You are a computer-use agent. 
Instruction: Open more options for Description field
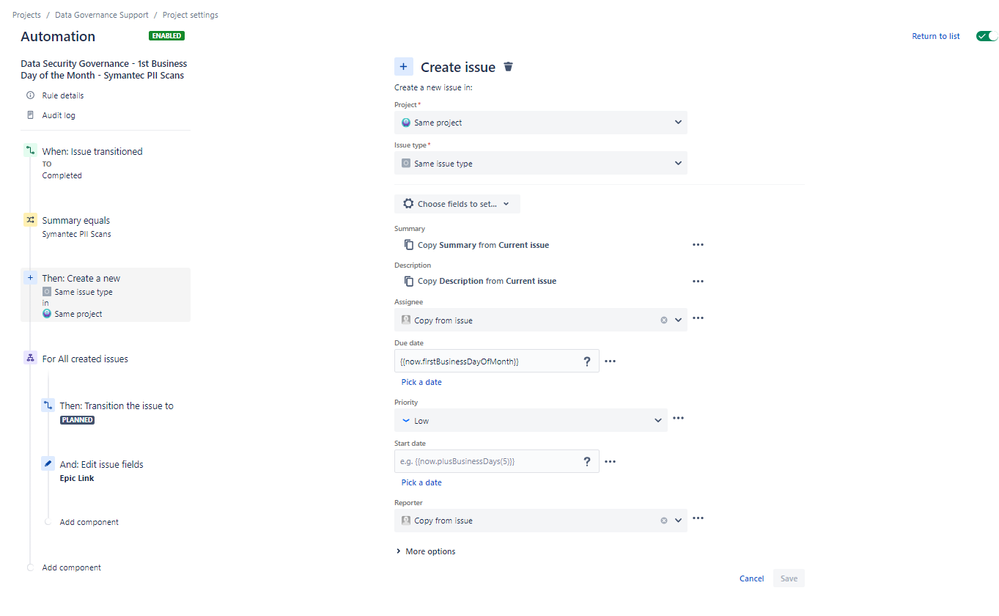(x=698, y=281)
